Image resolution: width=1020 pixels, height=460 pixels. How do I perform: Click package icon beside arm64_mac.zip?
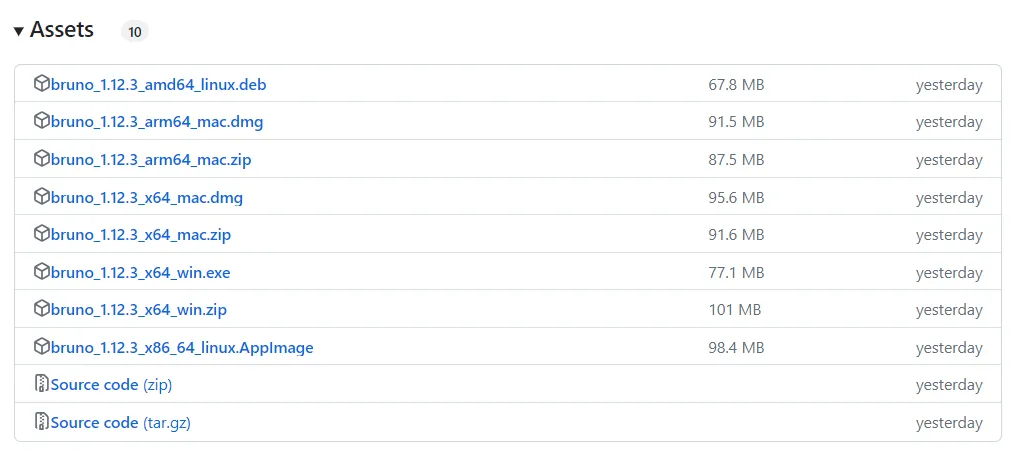click(42, 158)
